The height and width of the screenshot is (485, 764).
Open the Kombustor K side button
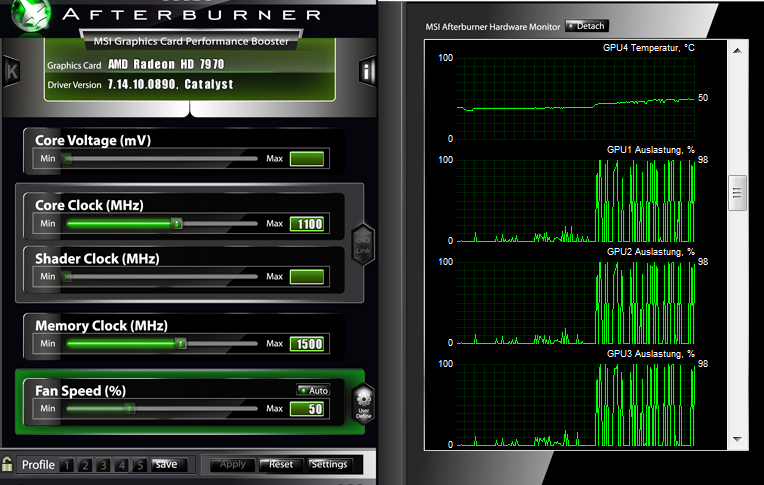(x=11, y=72)
